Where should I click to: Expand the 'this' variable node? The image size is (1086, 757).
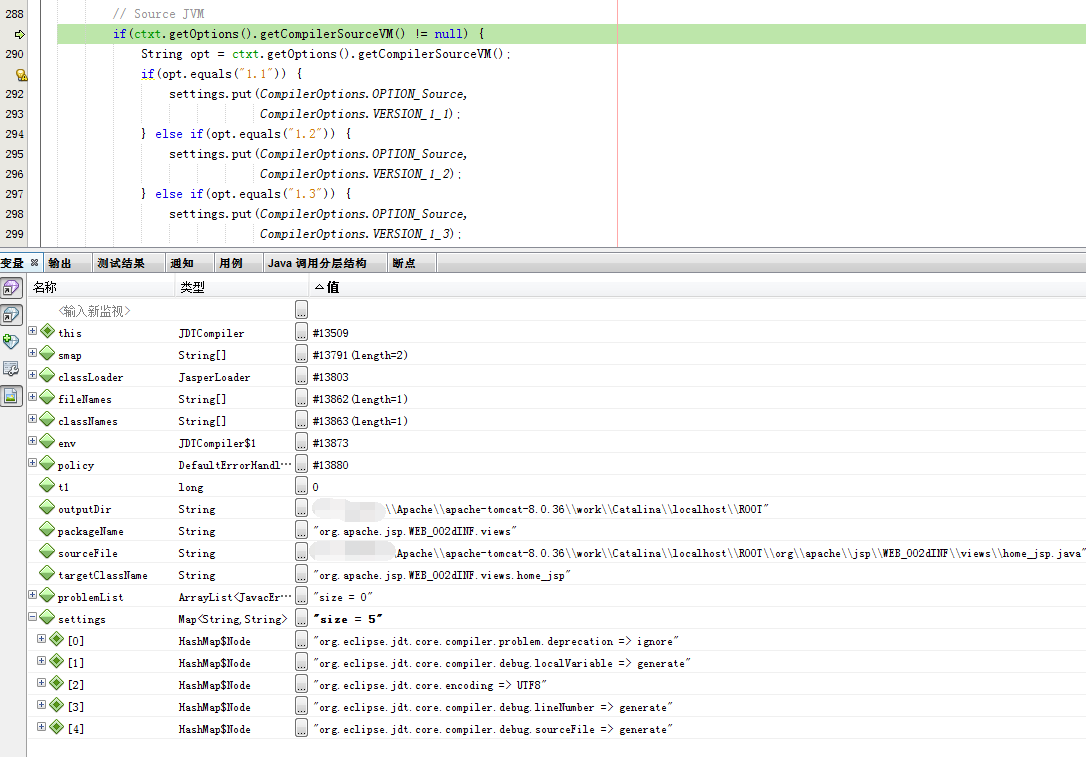coord(33,330)
